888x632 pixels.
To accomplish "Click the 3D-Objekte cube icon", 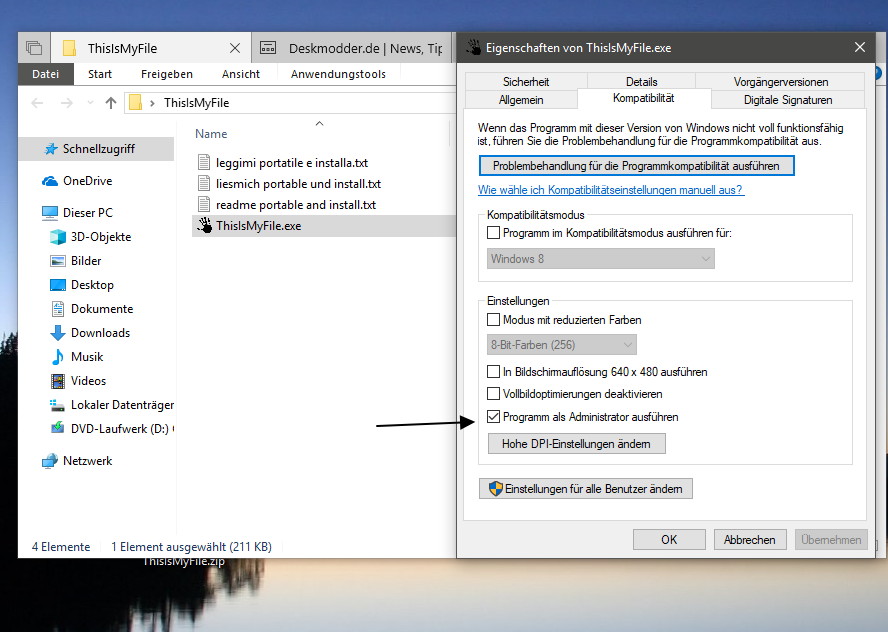I will [x=58, y=237].
